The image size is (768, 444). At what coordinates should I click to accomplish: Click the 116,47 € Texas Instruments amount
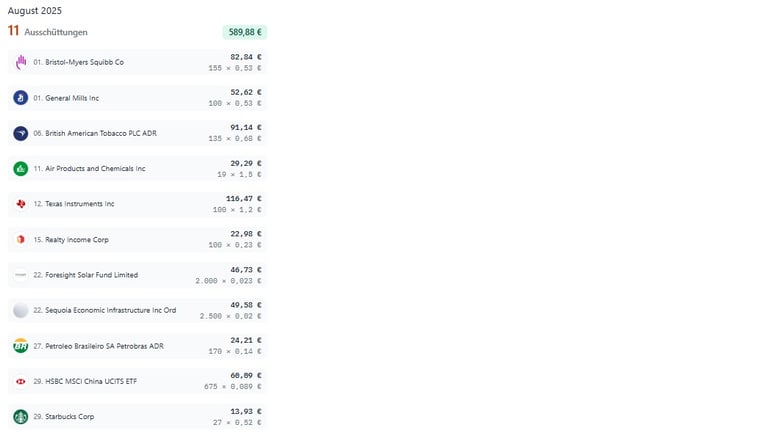click(x=243, y=198)
